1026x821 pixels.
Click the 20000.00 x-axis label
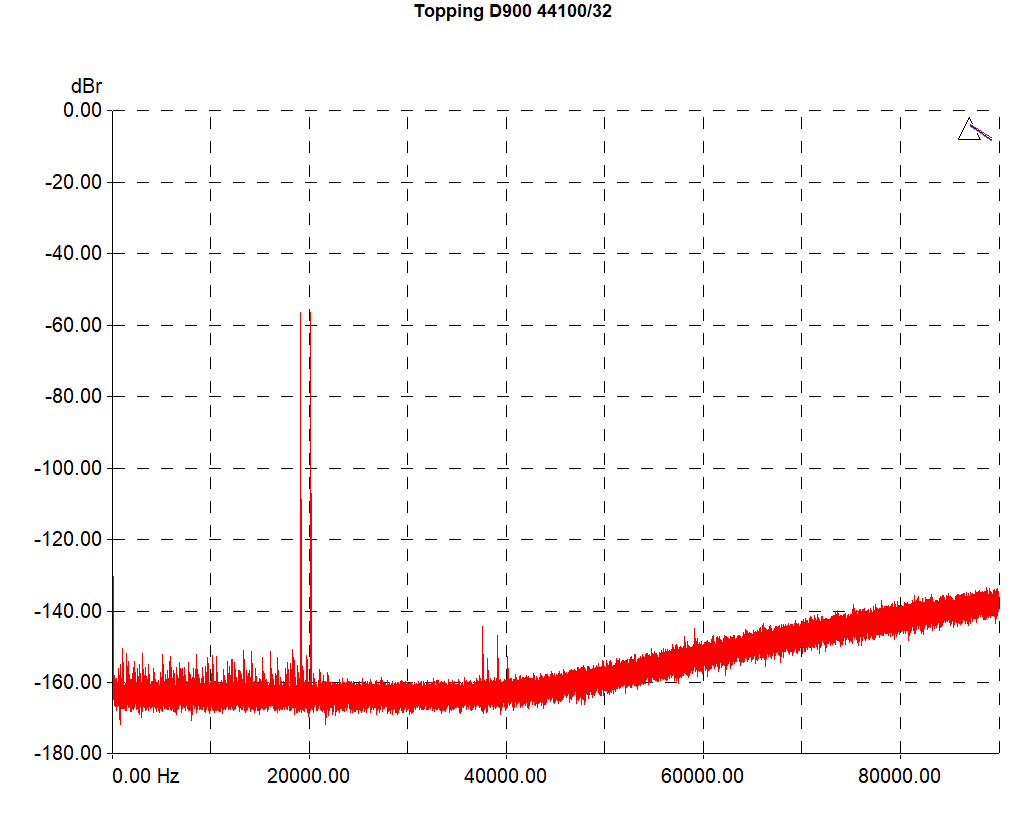tap(308, 776)
